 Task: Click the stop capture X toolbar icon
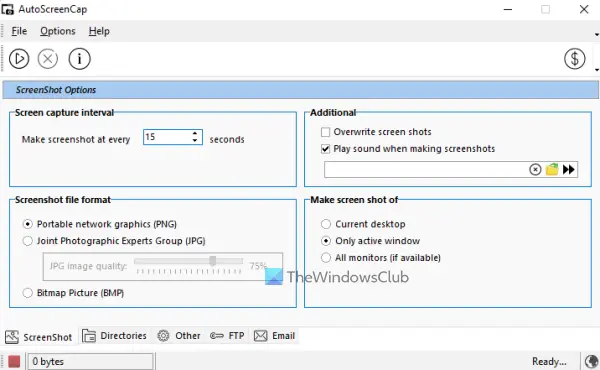tap(48, 59)
